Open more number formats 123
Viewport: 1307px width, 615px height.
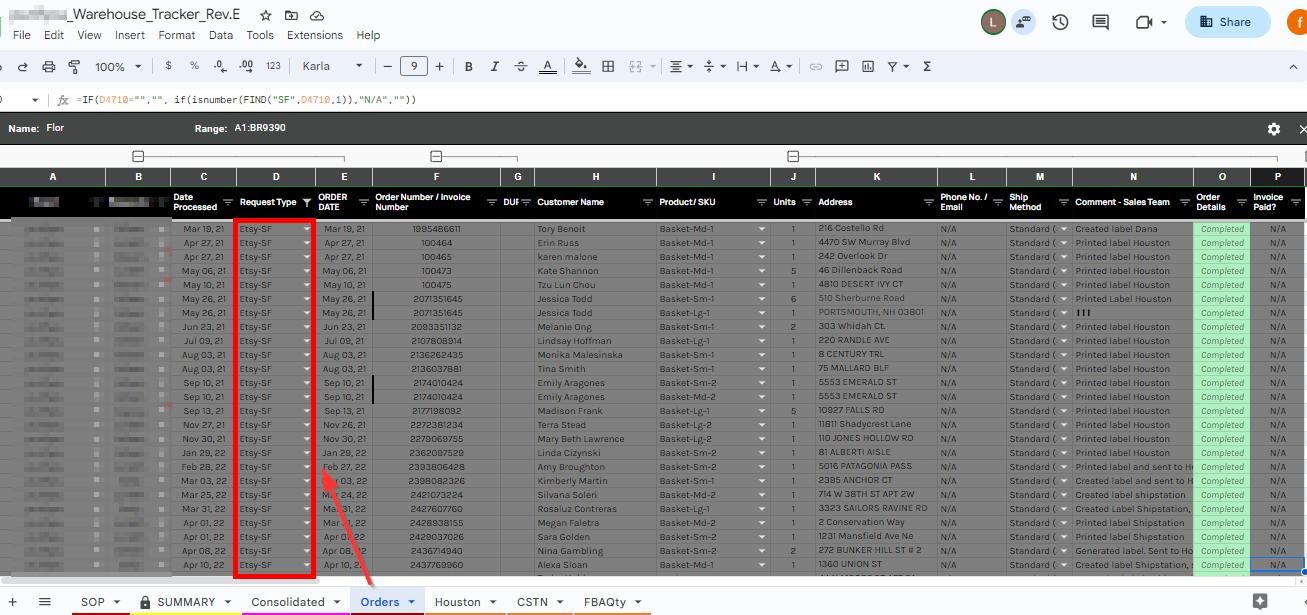[273, 66]
